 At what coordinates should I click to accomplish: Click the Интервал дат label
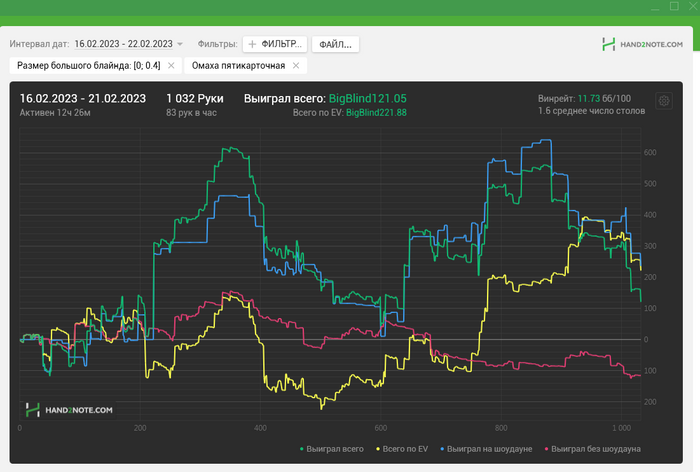pos(39,44)
